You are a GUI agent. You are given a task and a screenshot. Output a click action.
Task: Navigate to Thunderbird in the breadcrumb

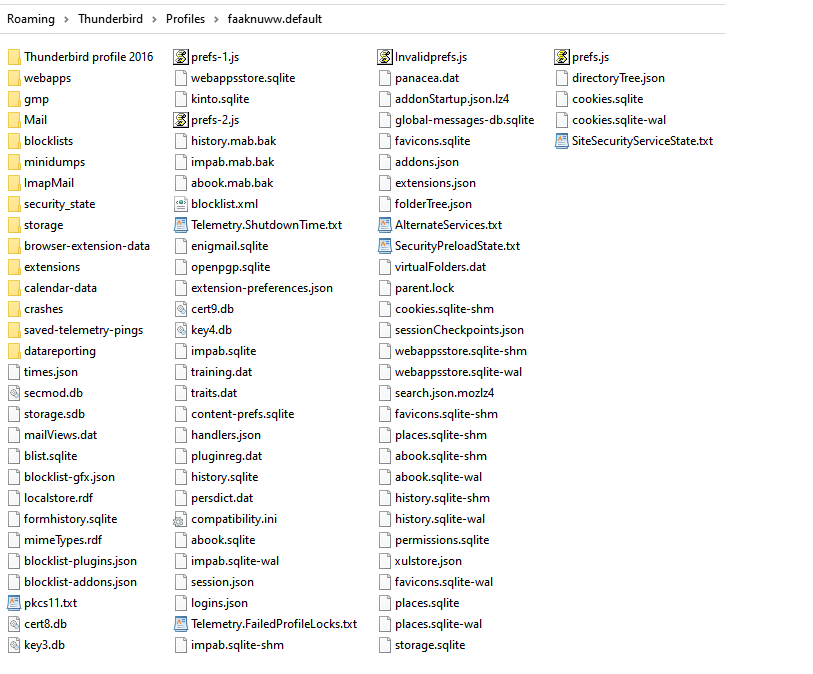(x=110, y=19)
